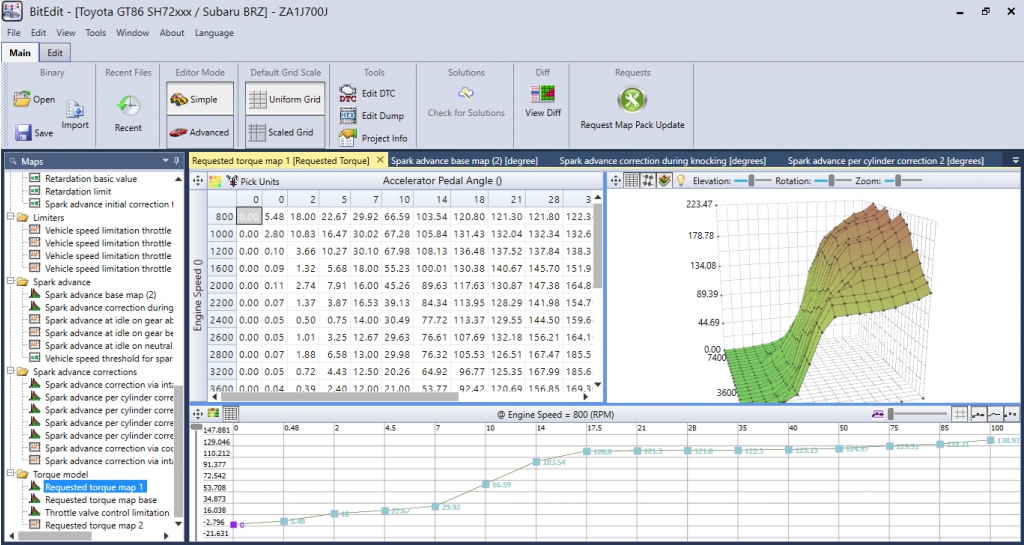Switch to the Edit ribbon tab
This screenshot has width=1024, height=545.
[56, 54]
